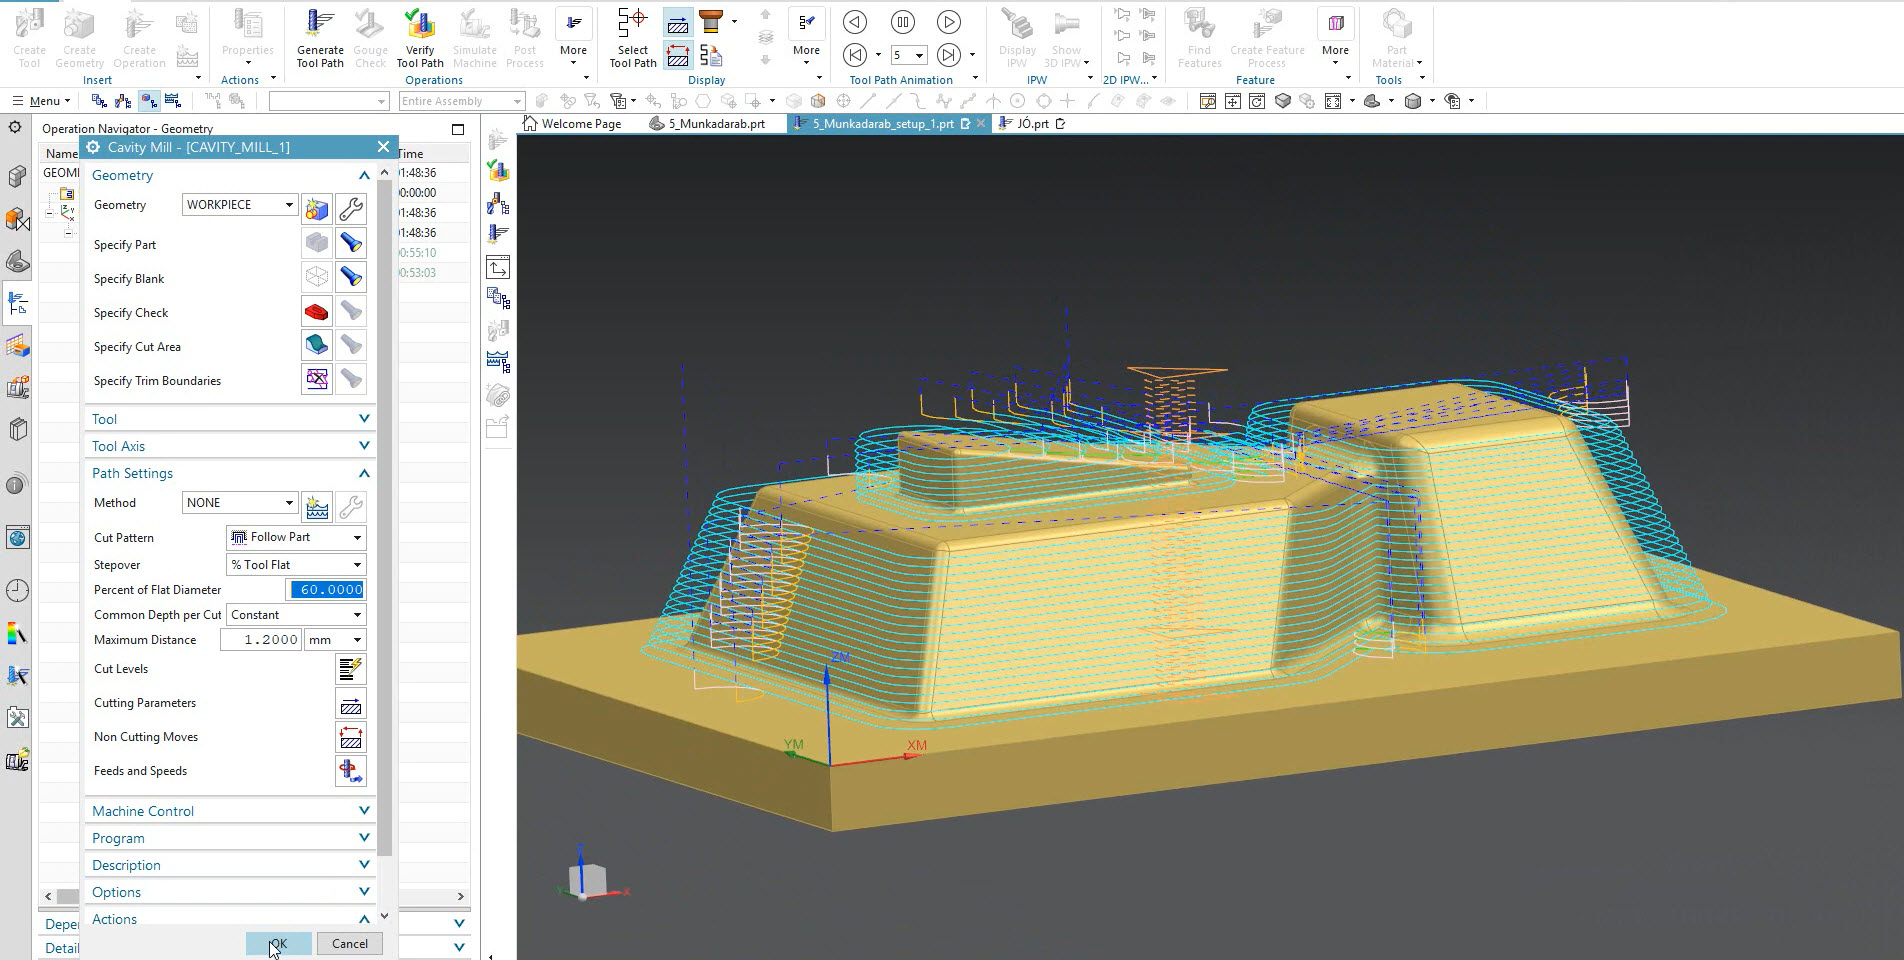Viewport: 1904px width, 960px height.
Task: Display Specify Part geometry with flashlight icon
Action: [350, 244]
